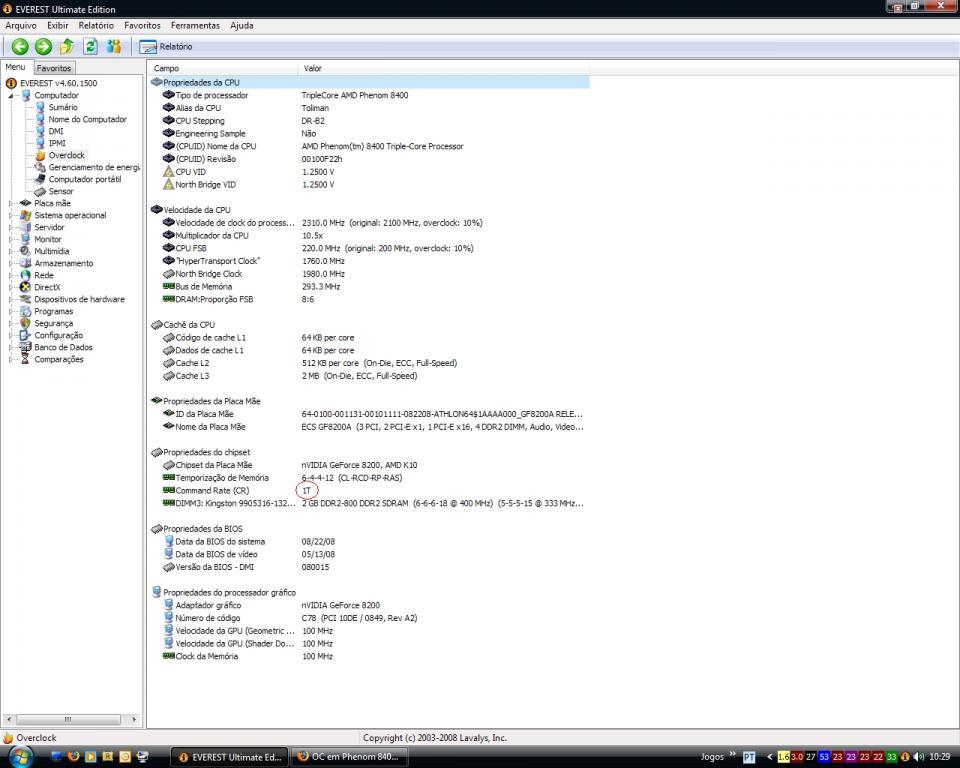Click the Propriedades da Placa Mãe group icon
This screenshot has width=960, height=768.
(157, 401)
